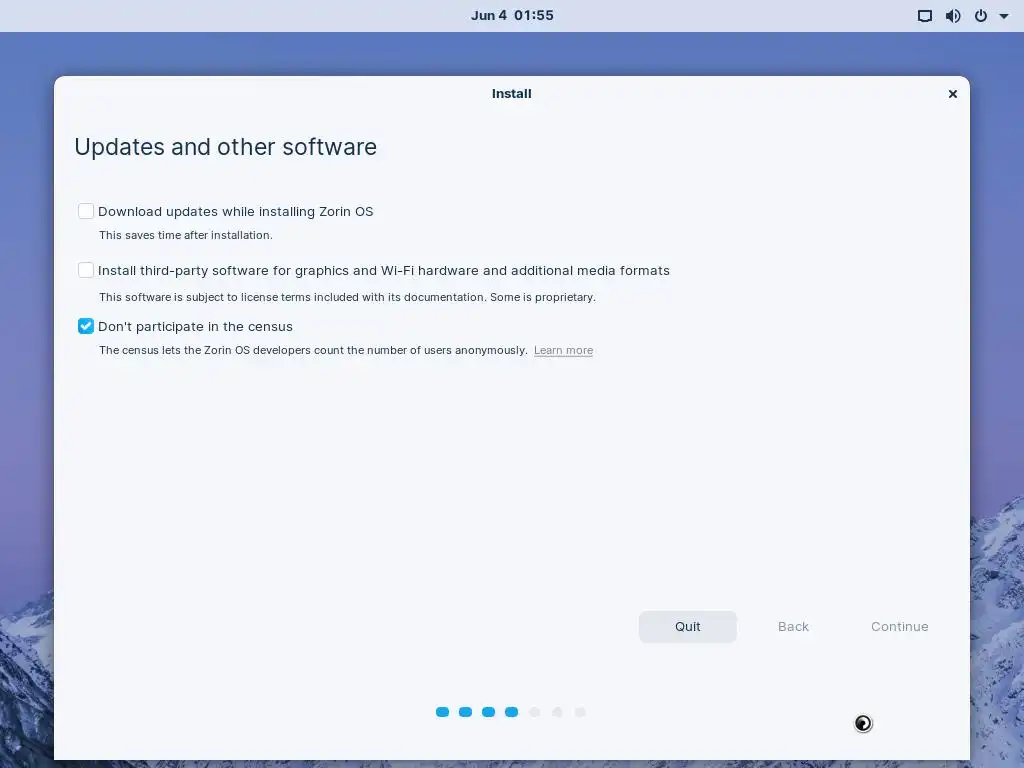Open the census Learn more link

(x=563, y=350)
